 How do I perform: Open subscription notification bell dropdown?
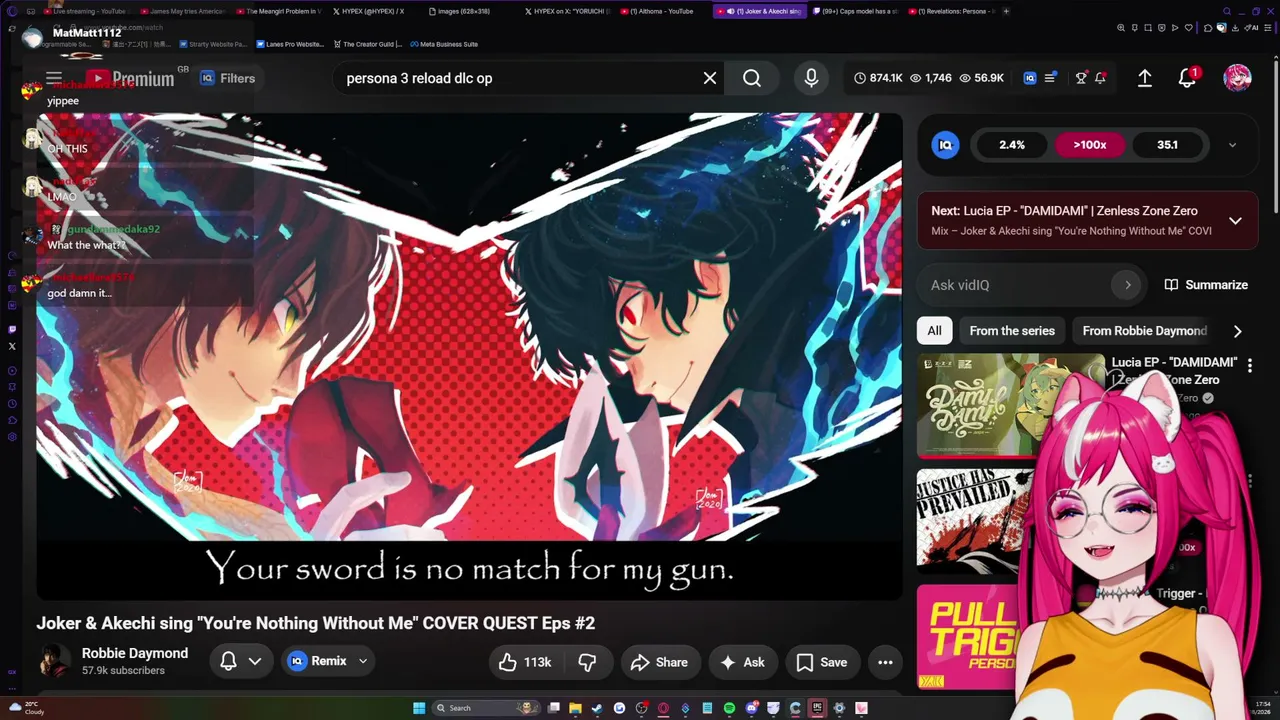239,661
